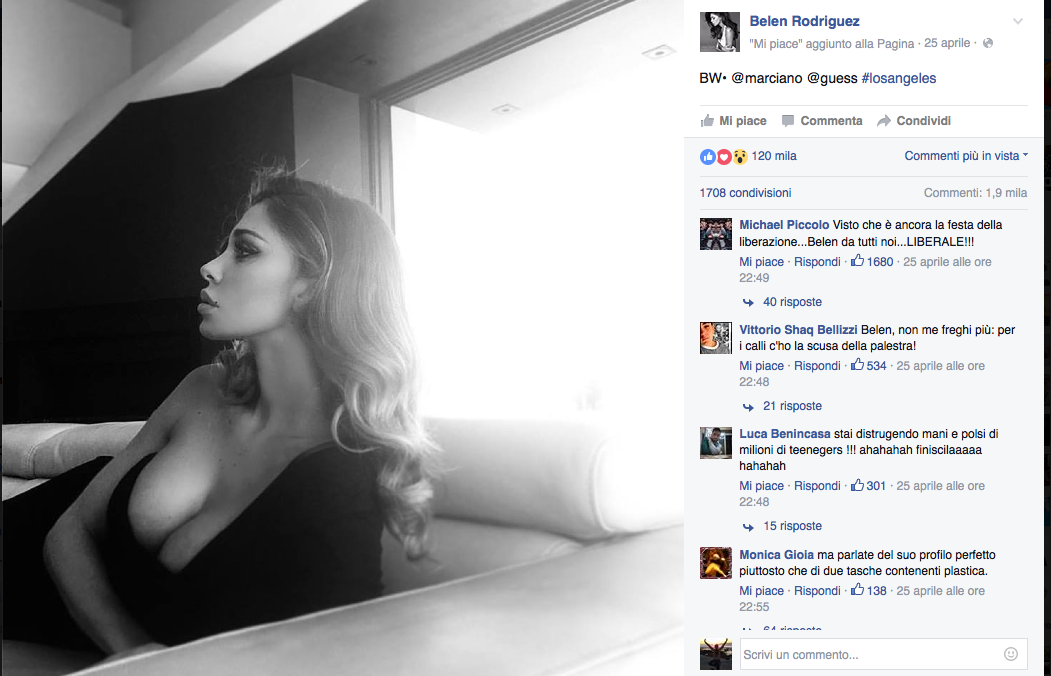This screenshot has height=676, width=1051.
Task: Click the like icon showing 1680 likes
Action: tap(857, 261)
